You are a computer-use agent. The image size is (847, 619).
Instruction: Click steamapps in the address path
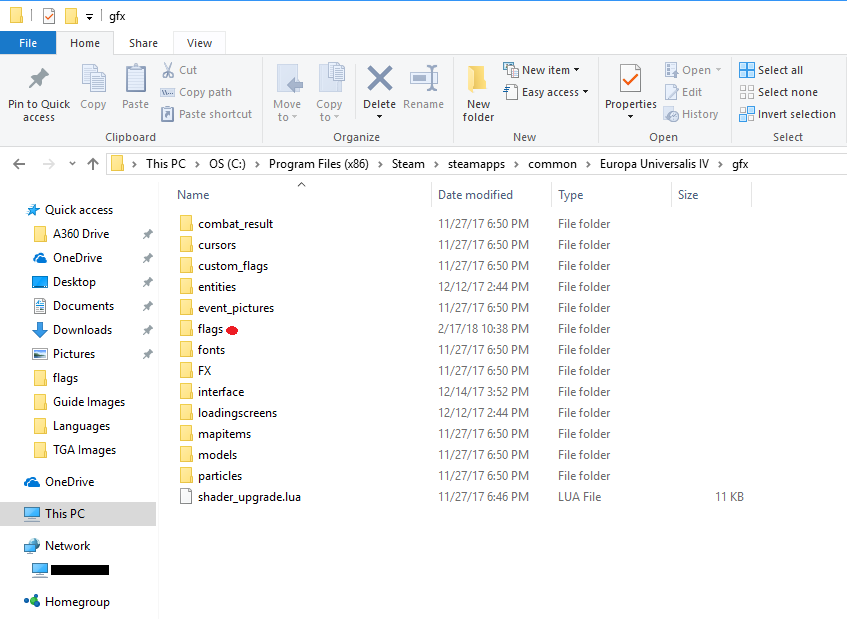click(x=476, y=164)
